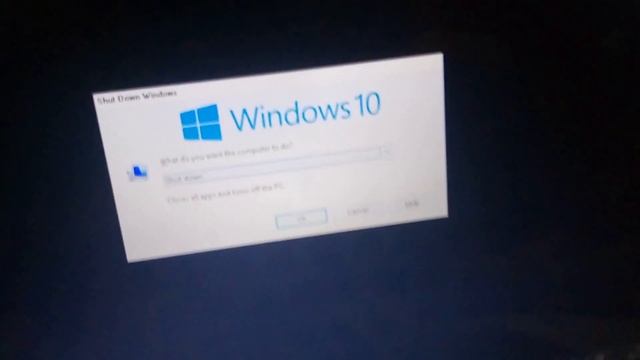Click the dropdown arrow beside the computer question
The image size is (640, 360).
(x=386, y=152)
